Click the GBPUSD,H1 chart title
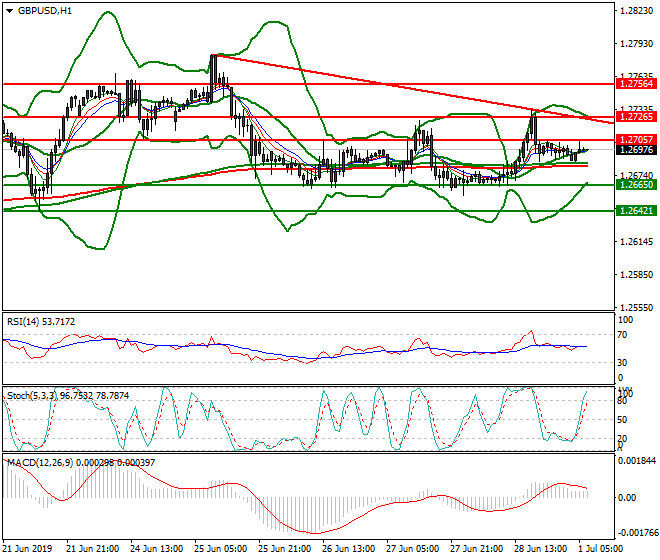Viewport: 660px width, 560px height. click(45, 11)
